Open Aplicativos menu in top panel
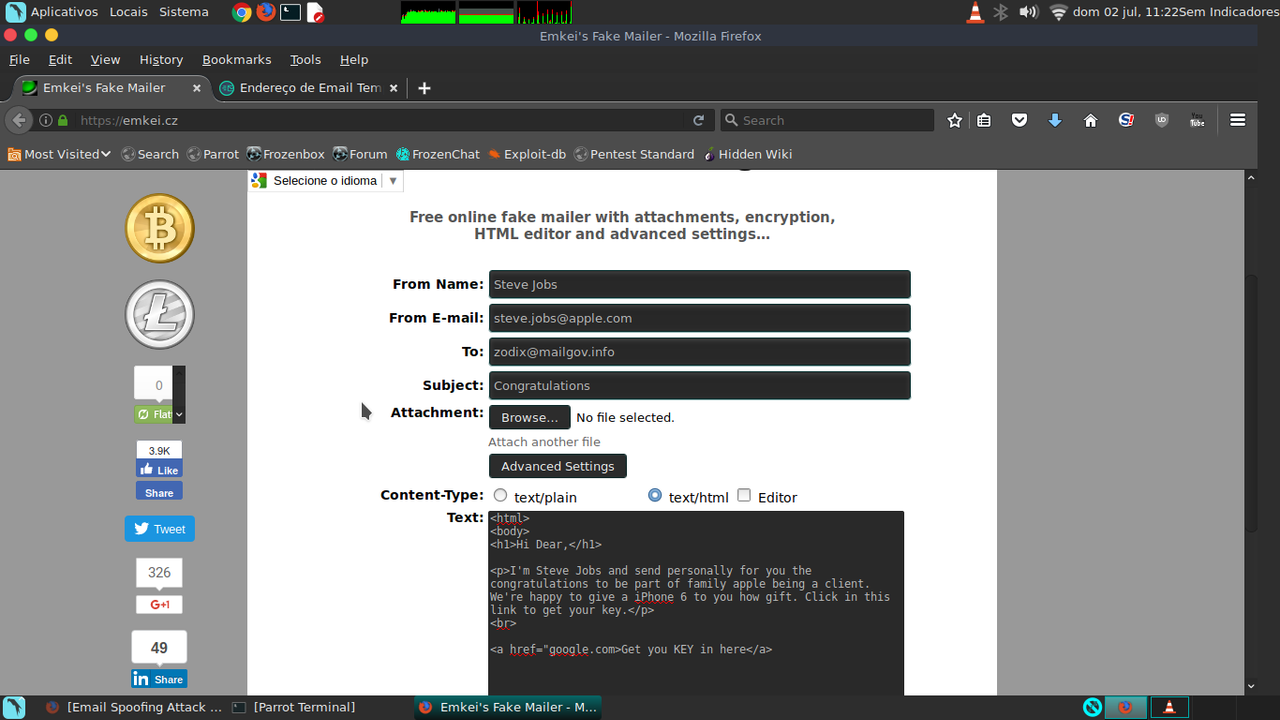The image size is (1280, 720). coord(64,12)
